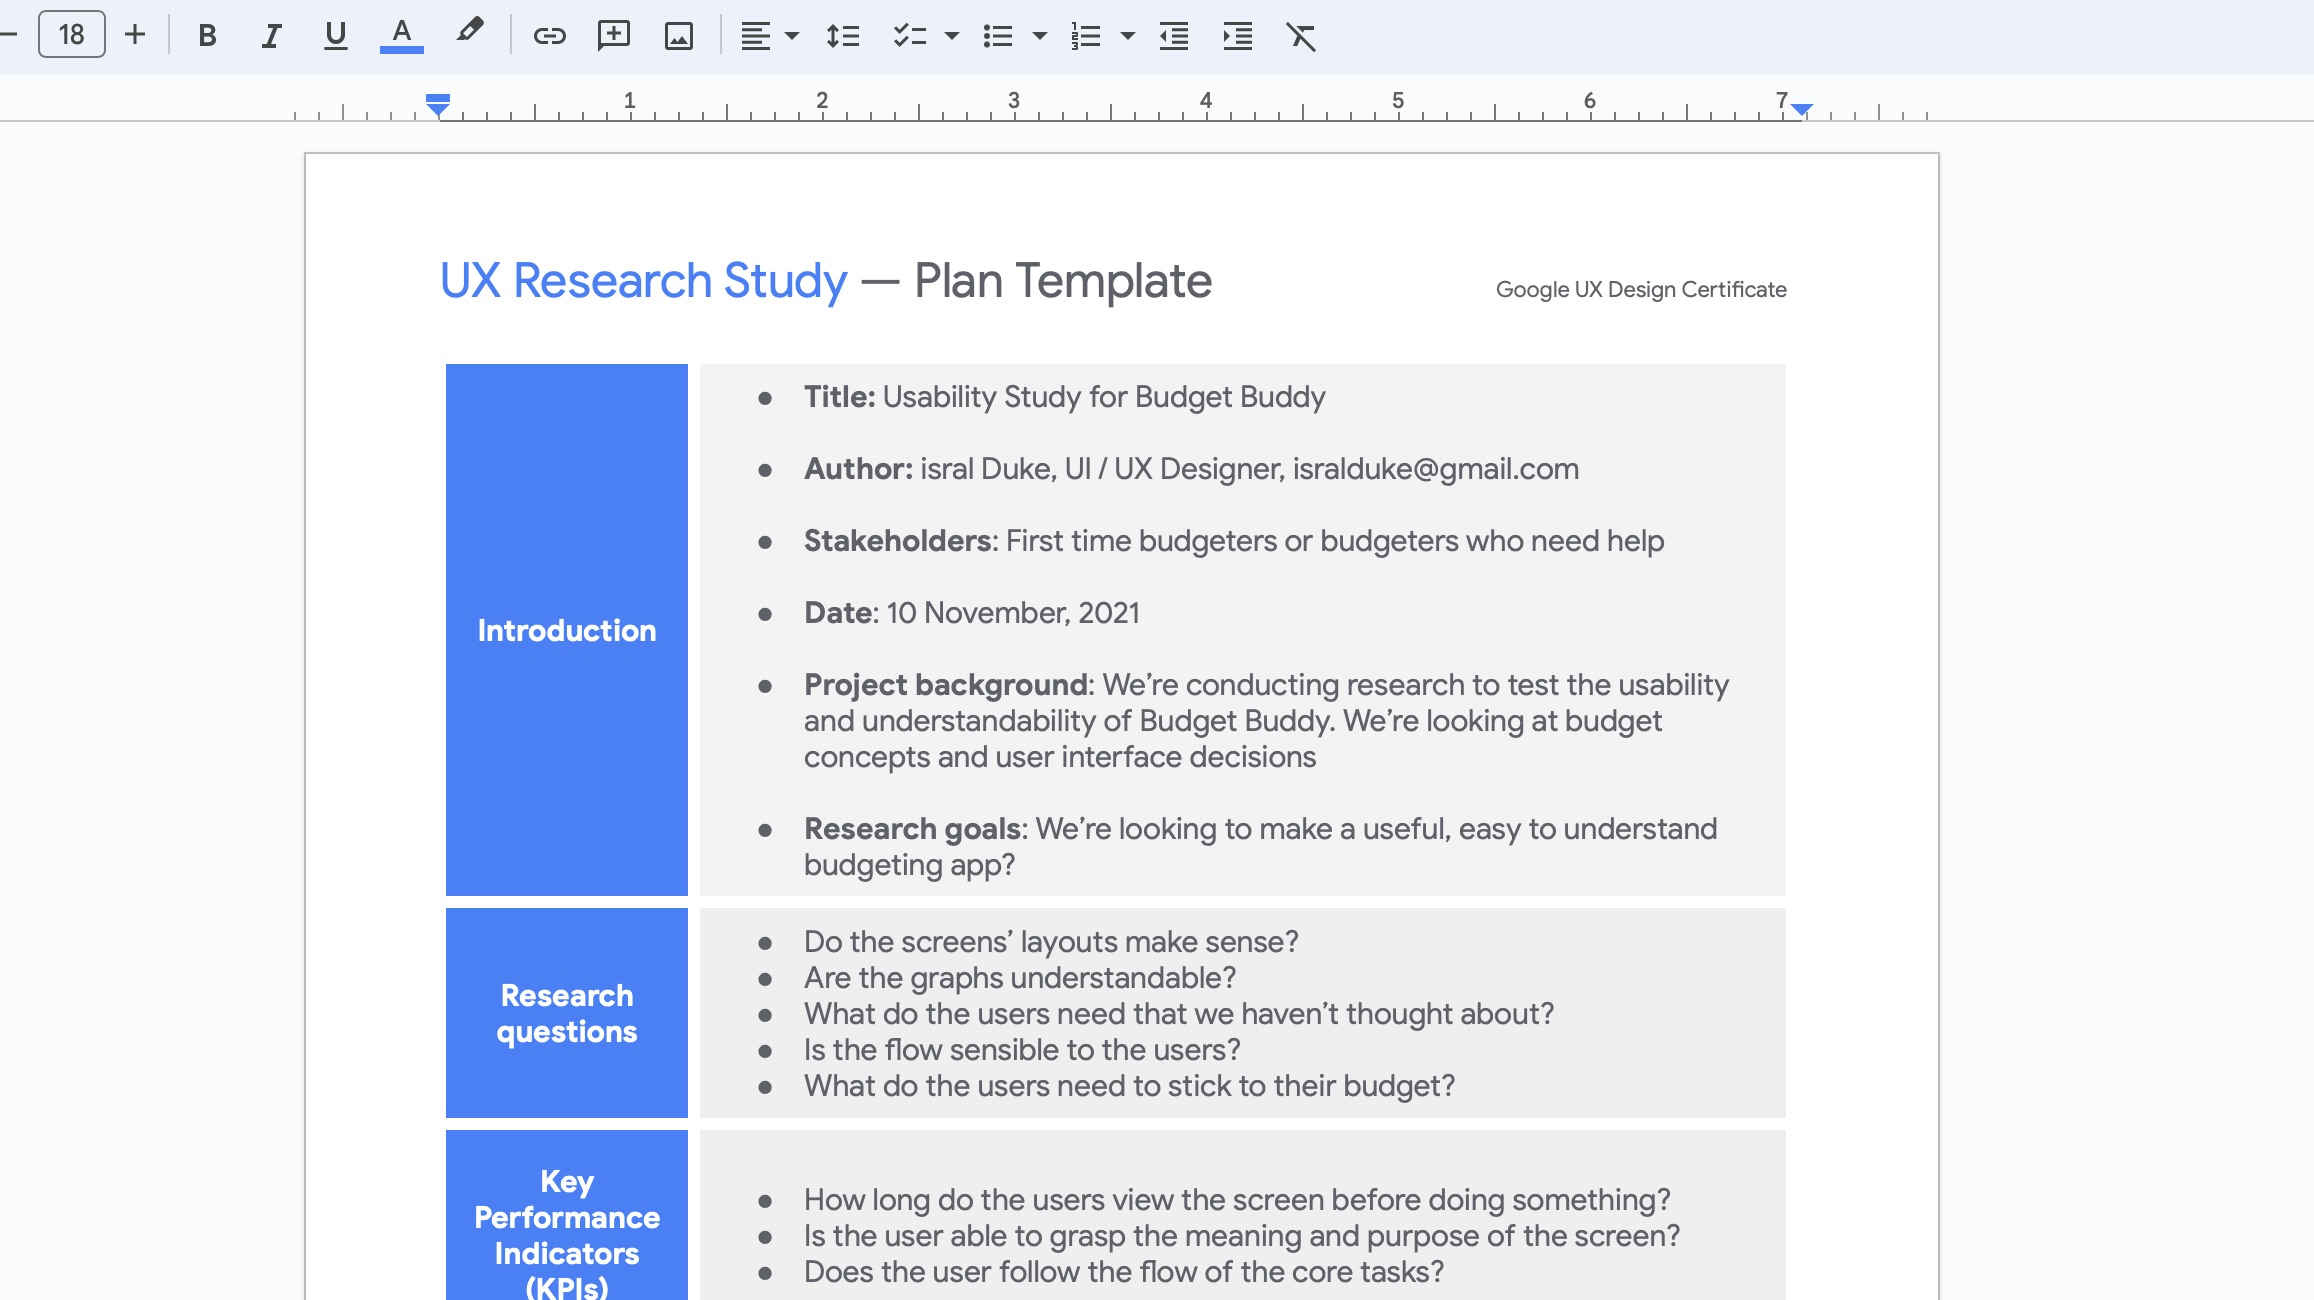The image size is (2314, 1300).
Task: Click 'What do the users need to stick to their budget?'
Action: (1129, 1086)
